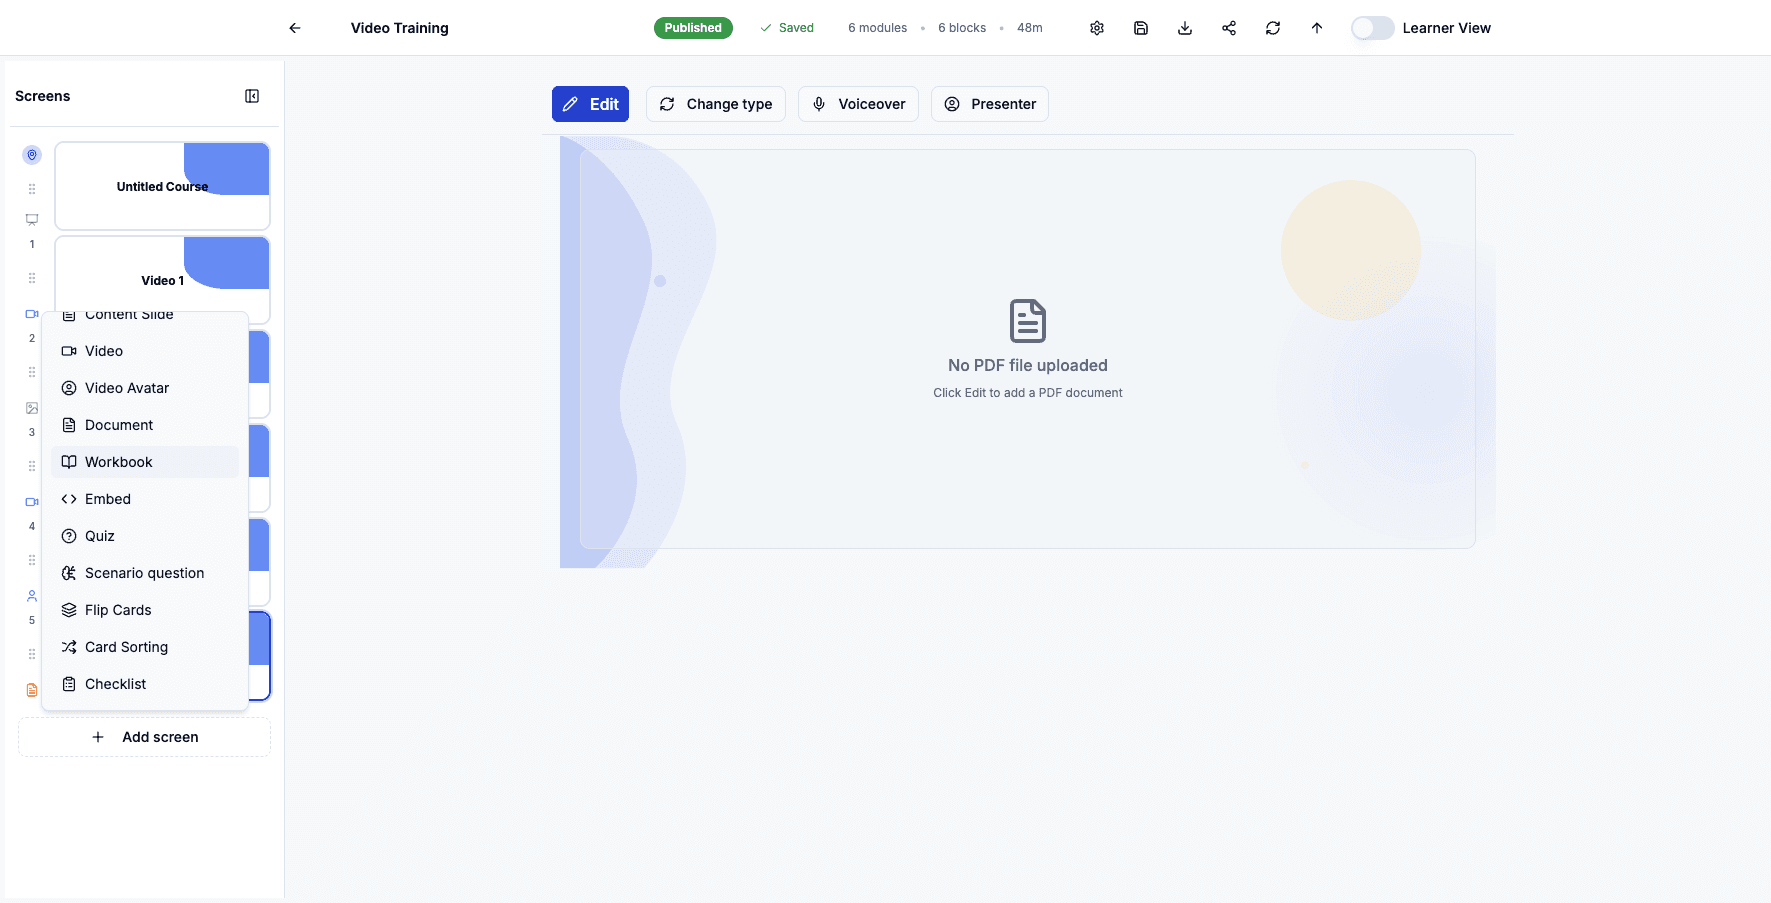
Task: Click the Video Training course title
Action: point(399,28)
